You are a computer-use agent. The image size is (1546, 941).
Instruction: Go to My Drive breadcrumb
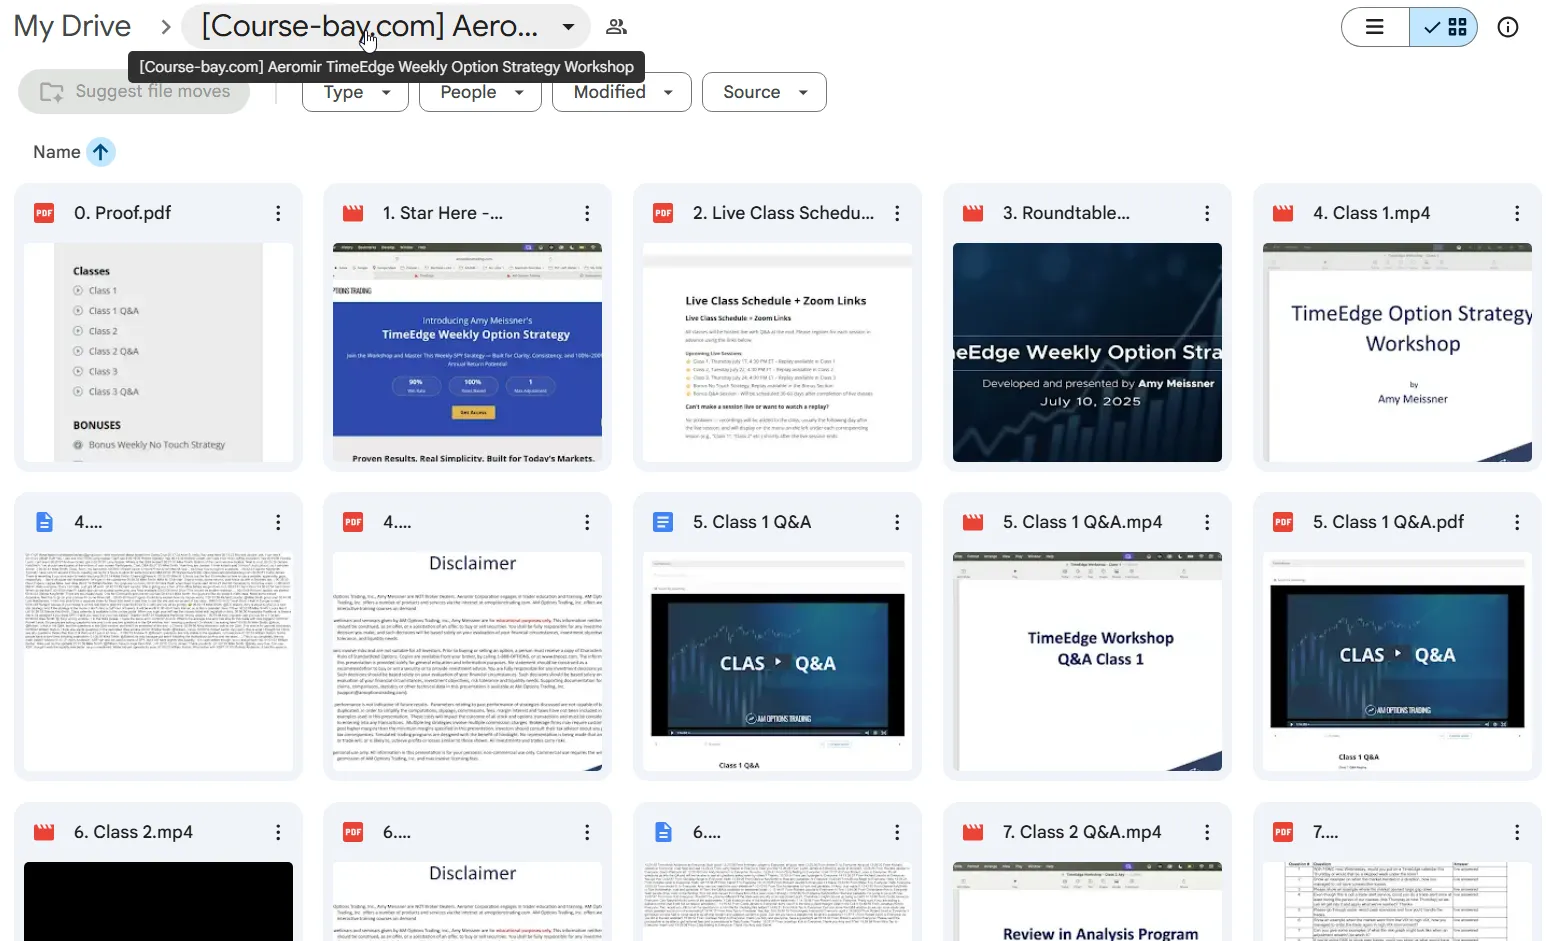click(x=72, y=26)
